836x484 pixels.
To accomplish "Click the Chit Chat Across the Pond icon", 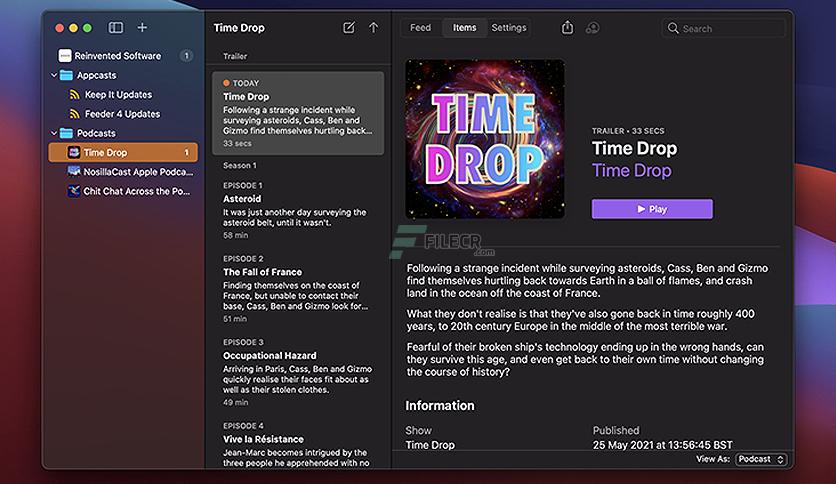I will (74, 191).
